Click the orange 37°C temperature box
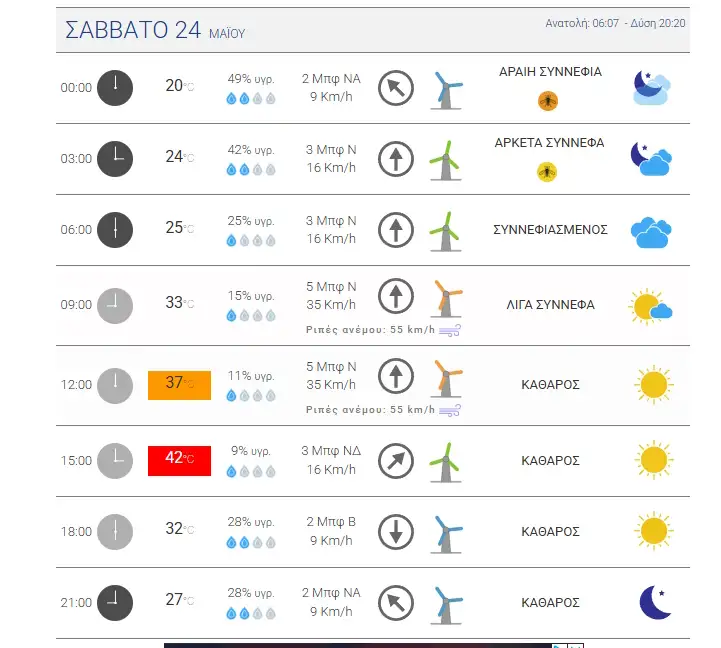The height and width of the screenshot is (648, 721). pos(179,385)
